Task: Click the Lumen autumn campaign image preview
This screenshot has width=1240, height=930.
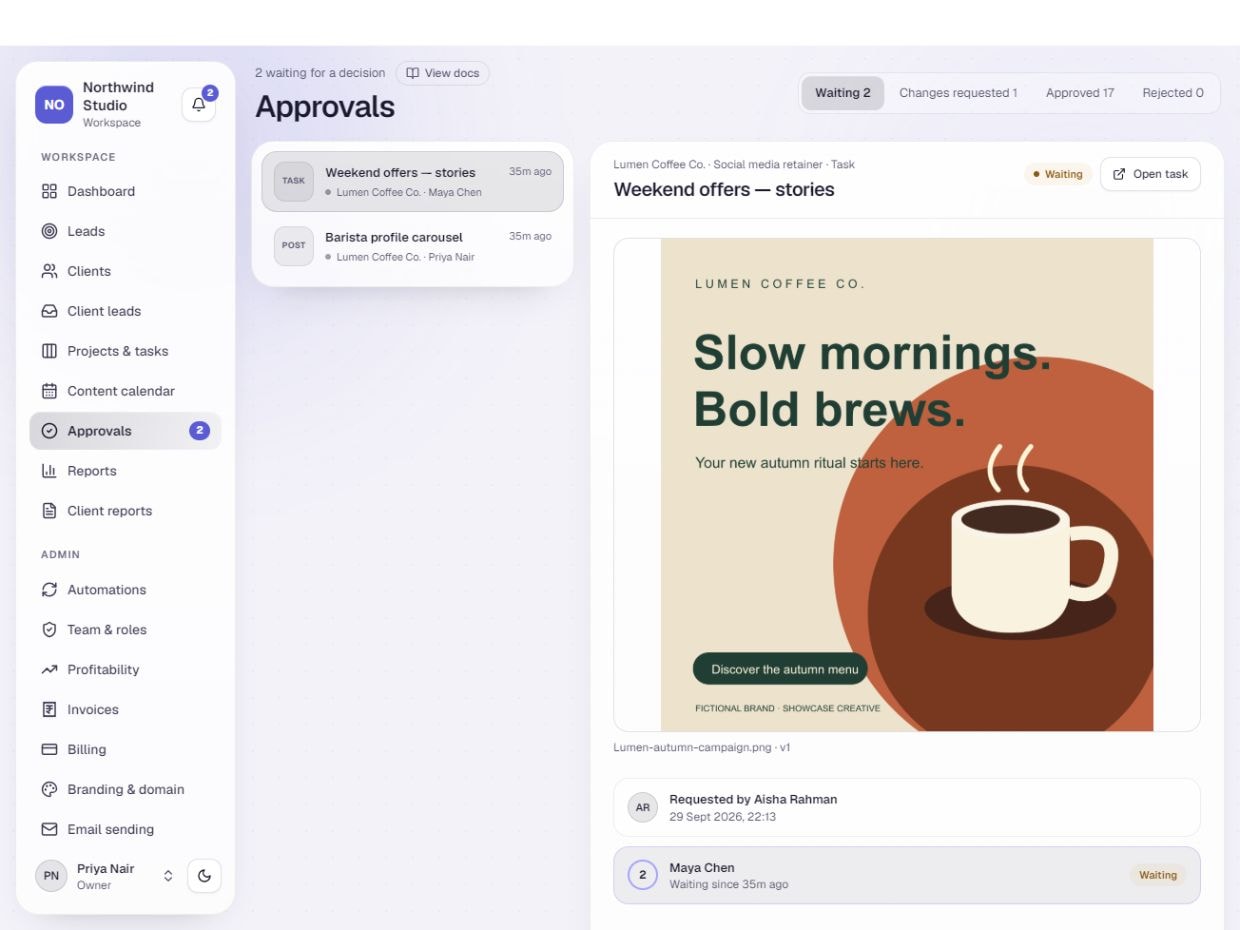Action: 907,485
